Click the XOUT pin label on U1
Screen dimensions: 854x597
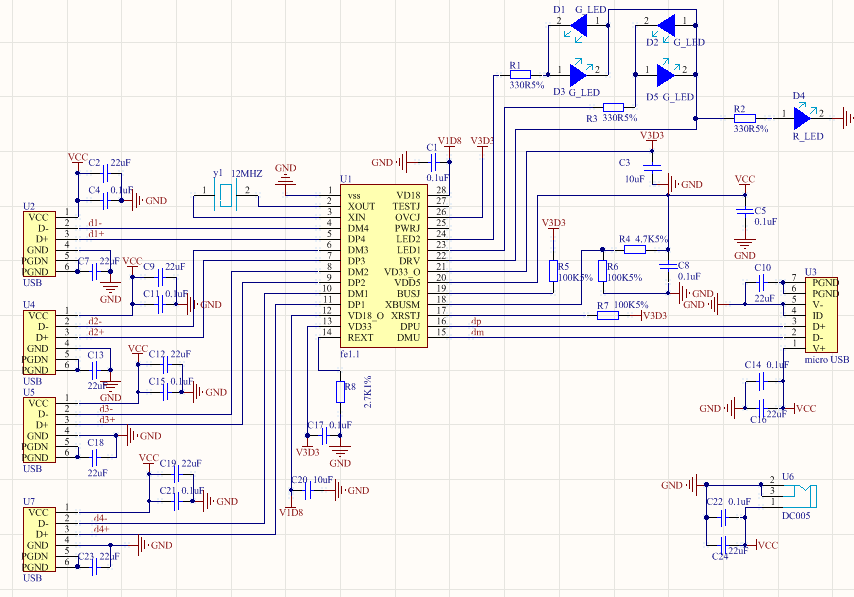click(x=362, y=206)
